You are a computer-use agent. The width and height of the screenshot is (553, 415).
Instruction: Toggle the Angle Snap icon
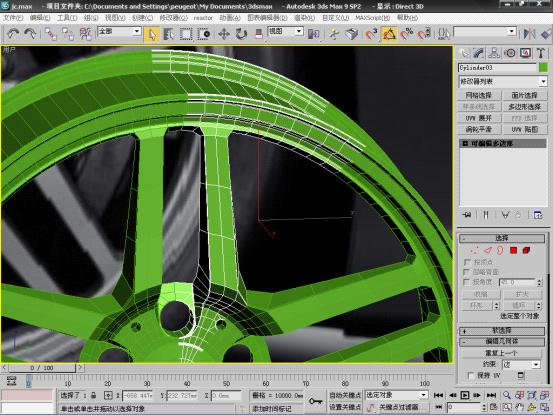[389, 34]
